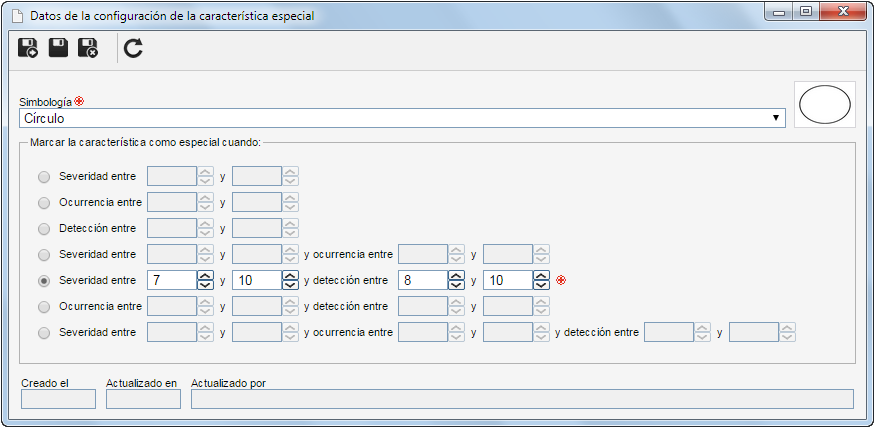875x428 pixels.
Task: Decrease the detección maximum value 10
Action: [x=541, y=285]
